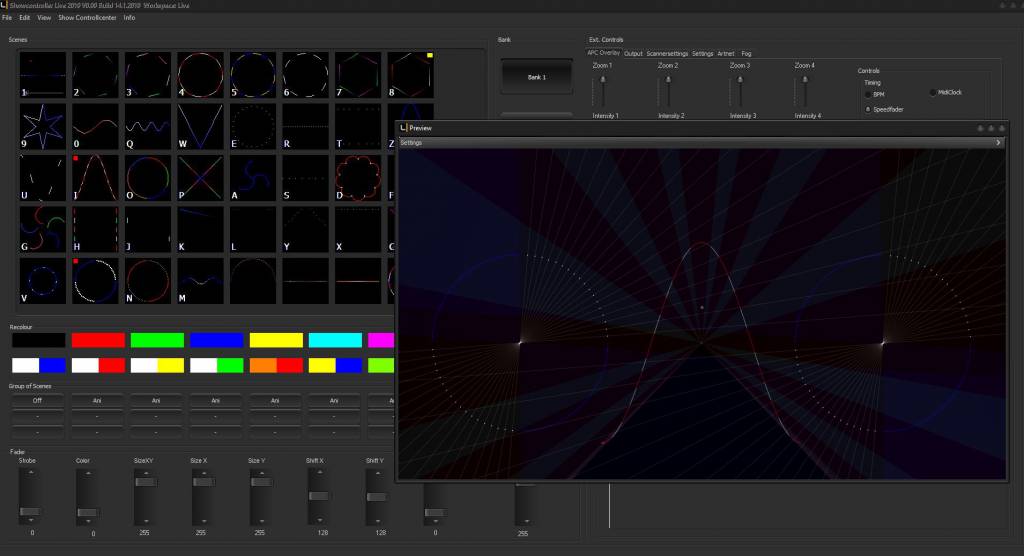Viewport: 1024px width, 556px height.
Task: Select the full circle scene labeled 4
Action: (x=200, y=74)
